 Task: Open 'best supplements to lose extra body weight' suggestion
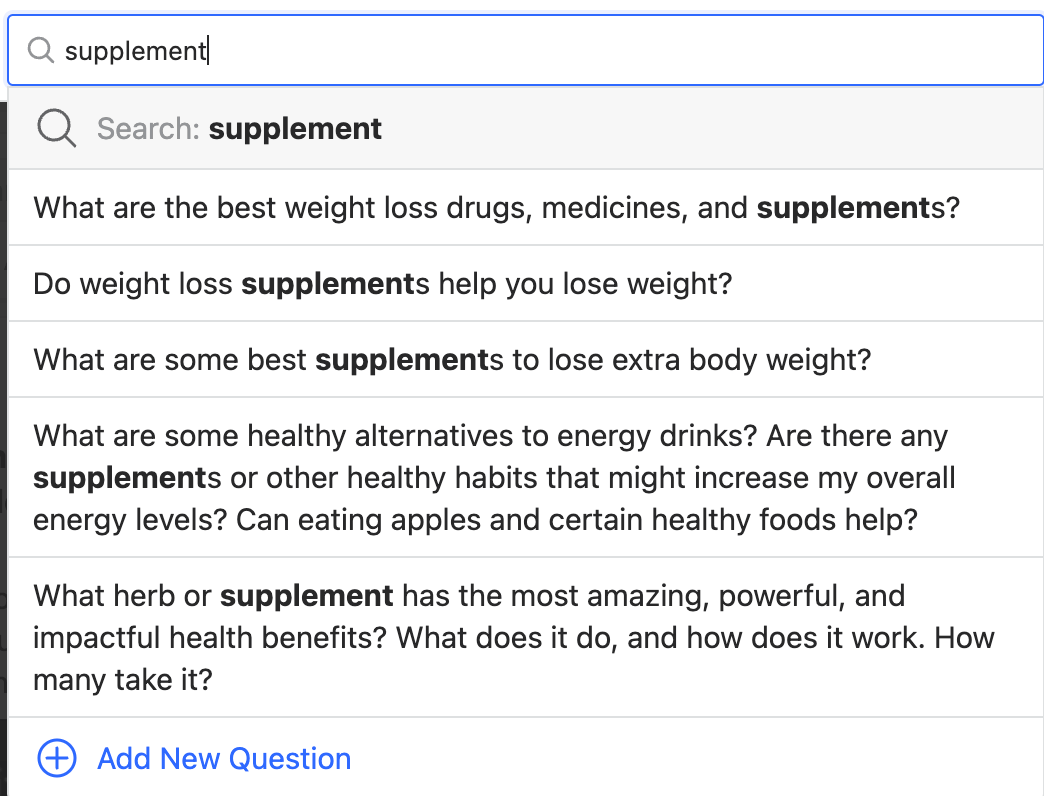(x=525, y=359)
